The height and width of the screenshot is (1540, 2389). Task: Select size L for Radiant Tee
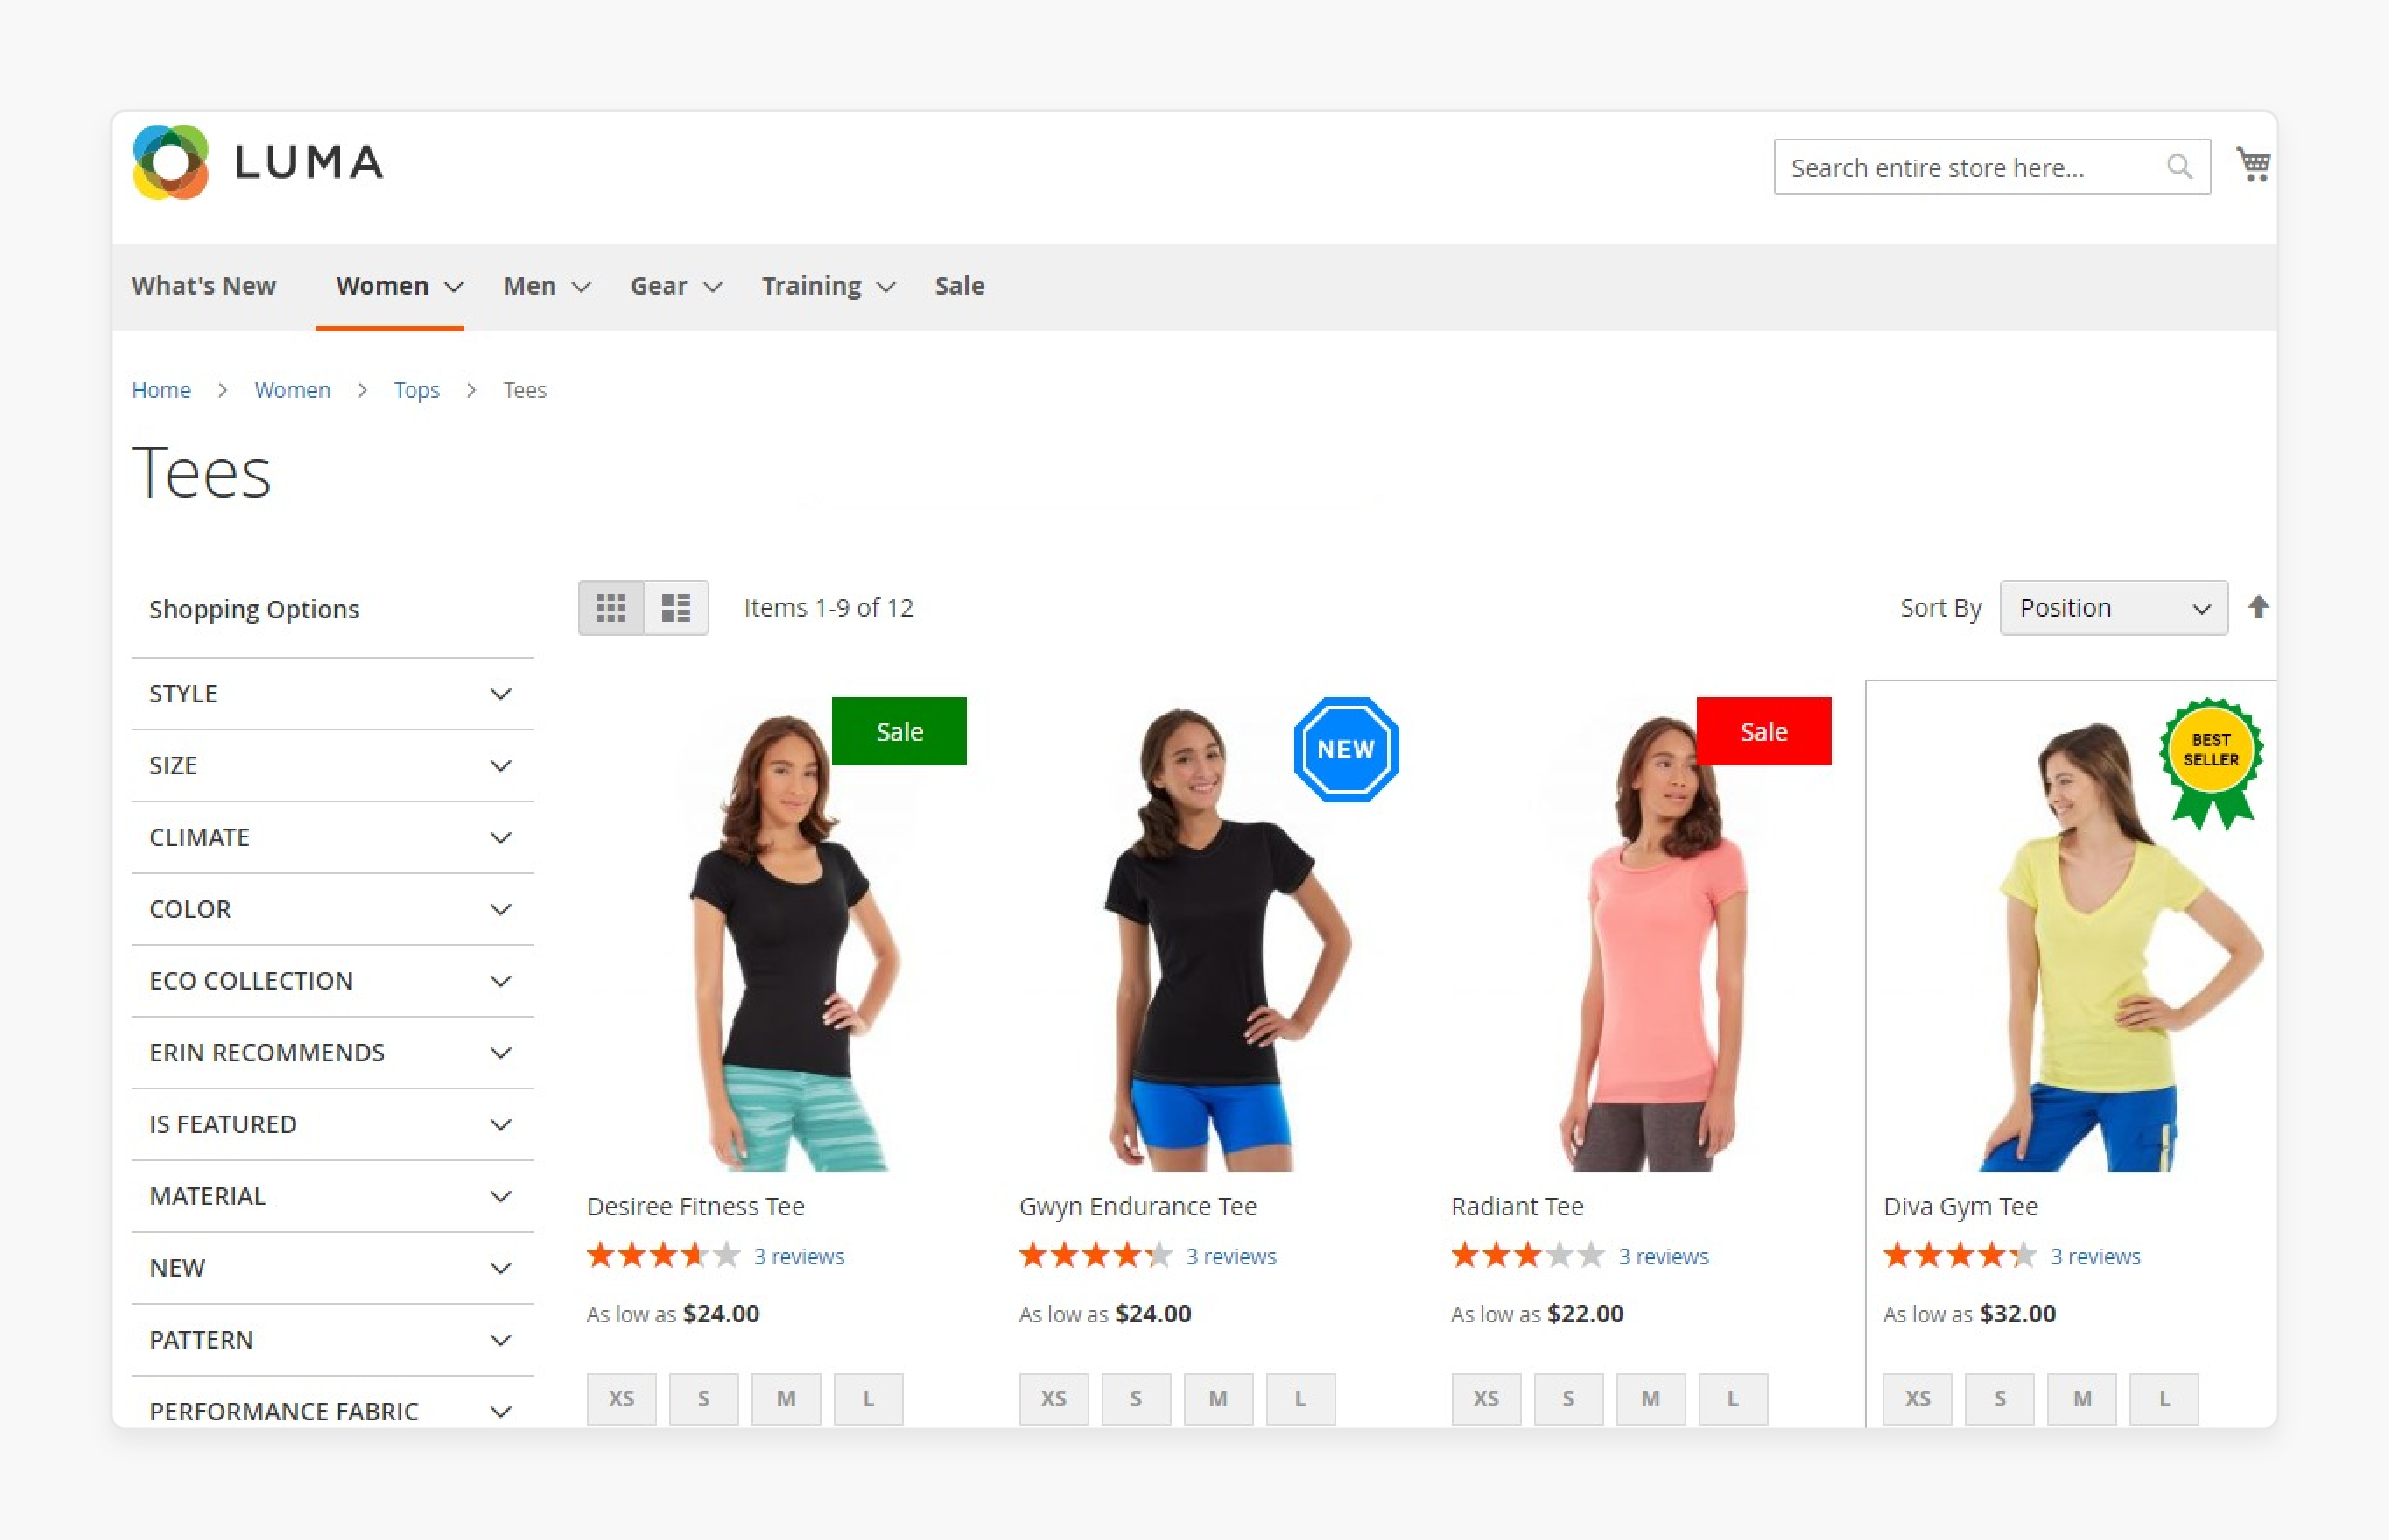click(x=1732, y=1399)
